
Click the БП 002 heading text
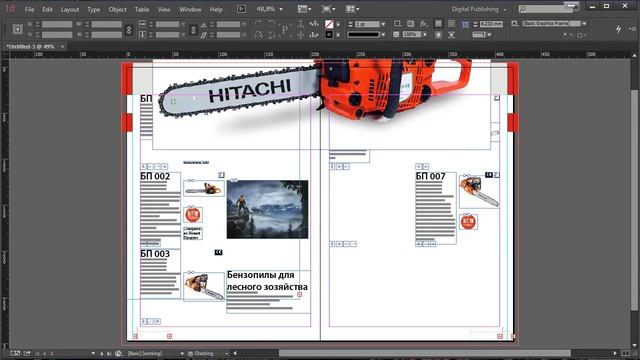tap(155, 176)
